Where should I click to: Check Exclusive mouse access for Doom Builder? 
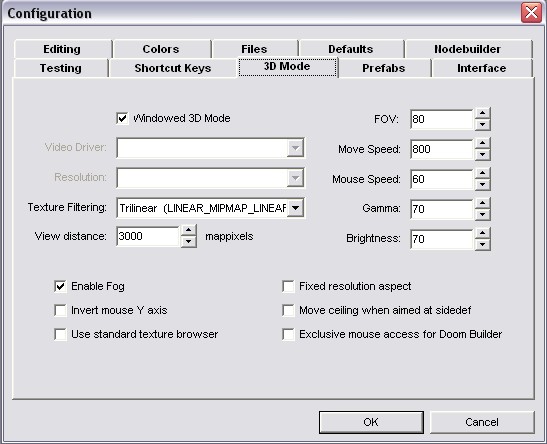[x=288, y=334]
